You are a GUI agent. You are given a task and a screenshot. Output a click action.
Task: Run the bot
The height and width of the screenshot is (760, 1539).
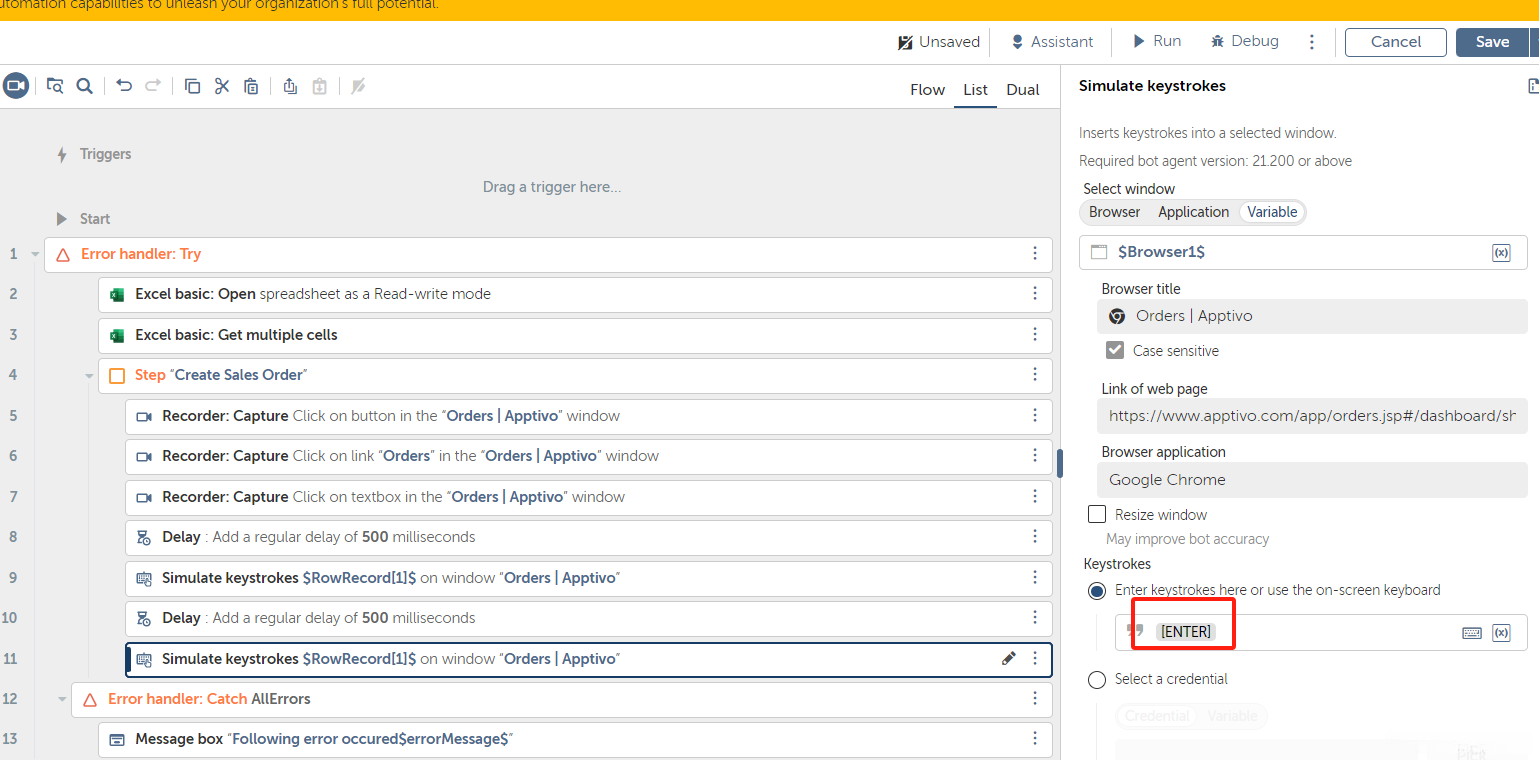click(x=1157, y=41)
